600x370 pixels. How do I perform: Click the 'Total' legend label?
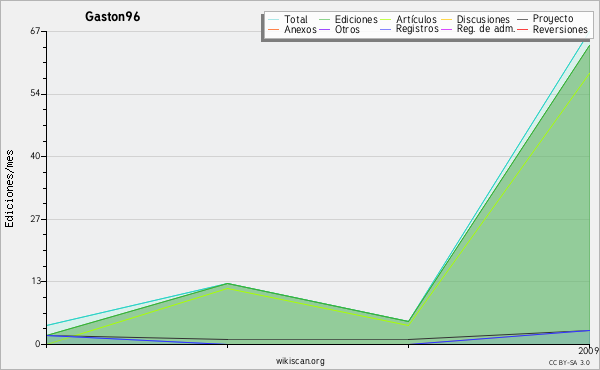coord(296,19)
